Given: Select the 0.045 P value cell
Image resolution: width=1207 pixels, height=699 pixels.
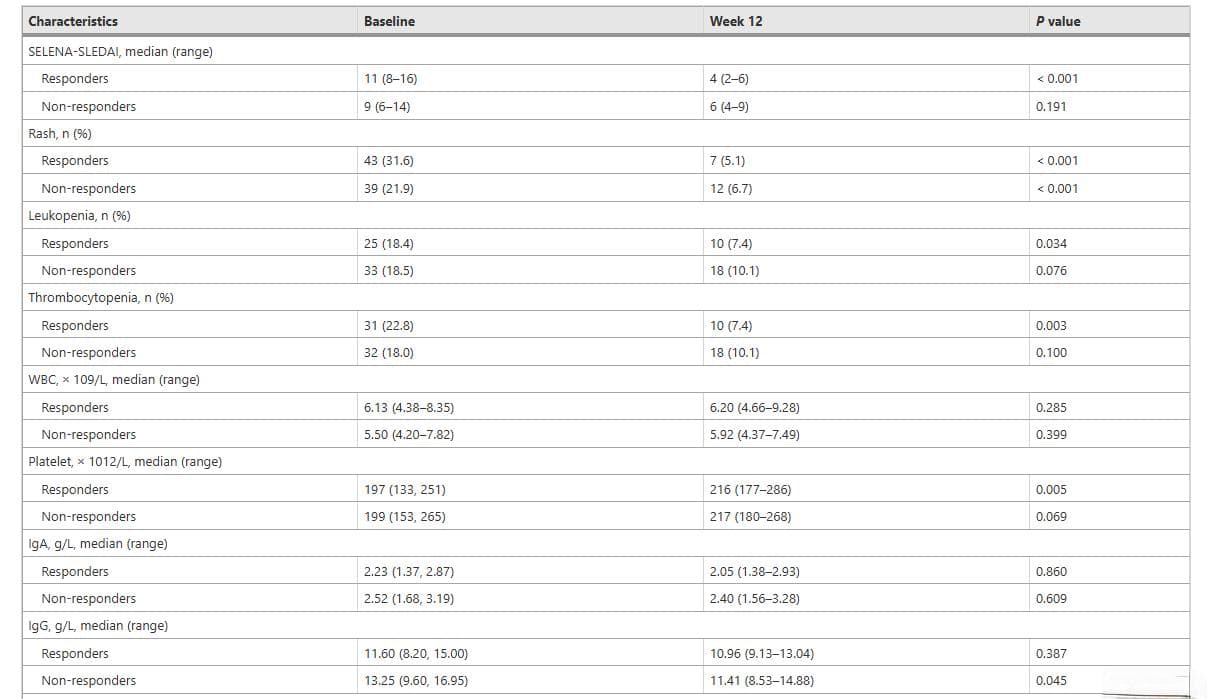Looking at the screenshot, I should [1051, 681].
